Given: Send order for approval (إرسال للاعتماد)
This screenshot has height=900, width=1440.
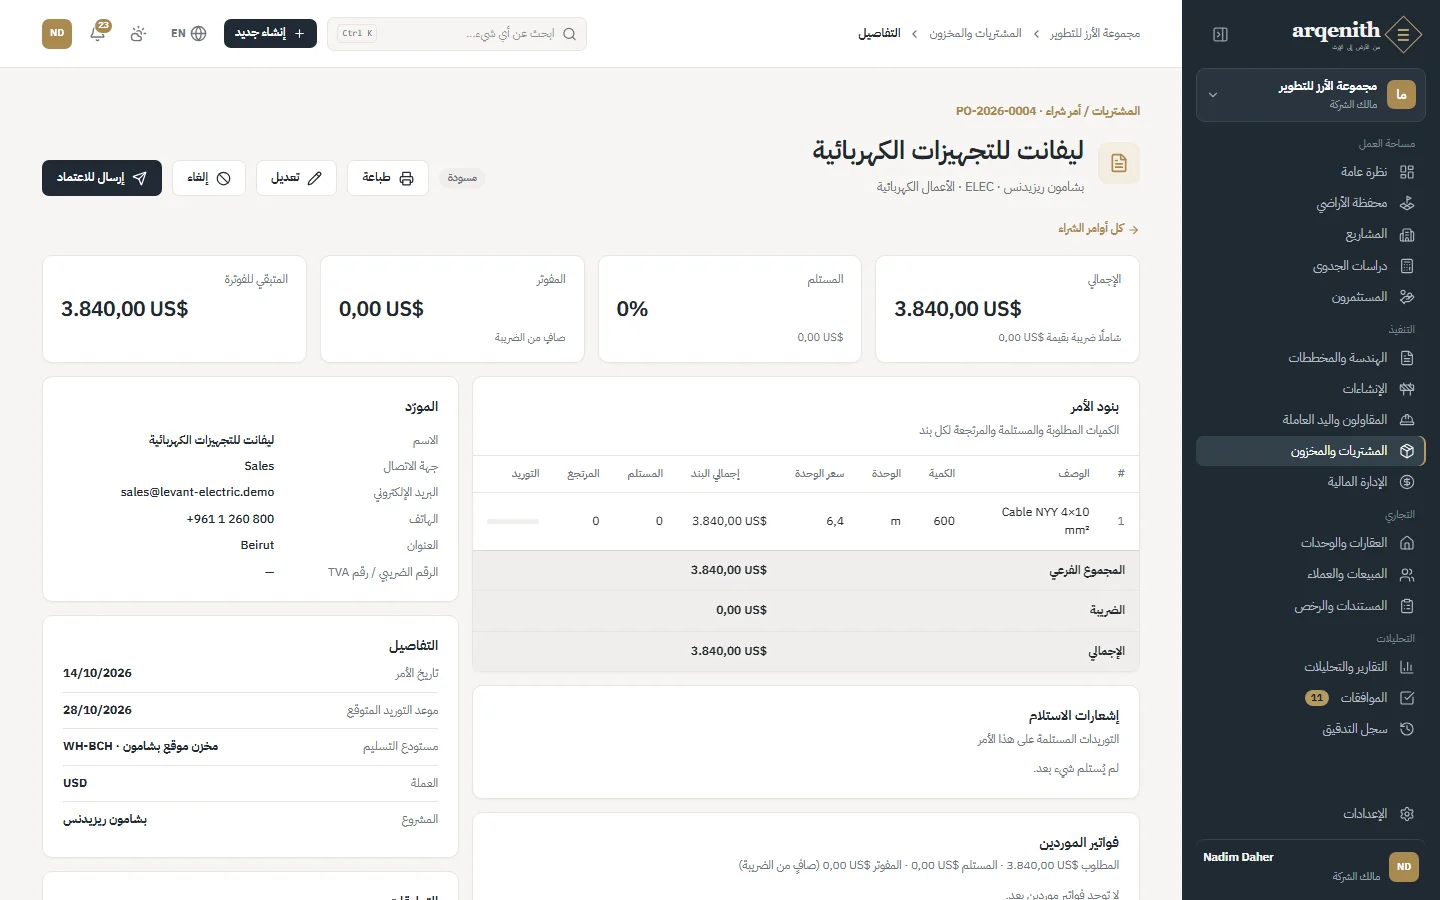Looking at the screenshot, I should (102, 178).
